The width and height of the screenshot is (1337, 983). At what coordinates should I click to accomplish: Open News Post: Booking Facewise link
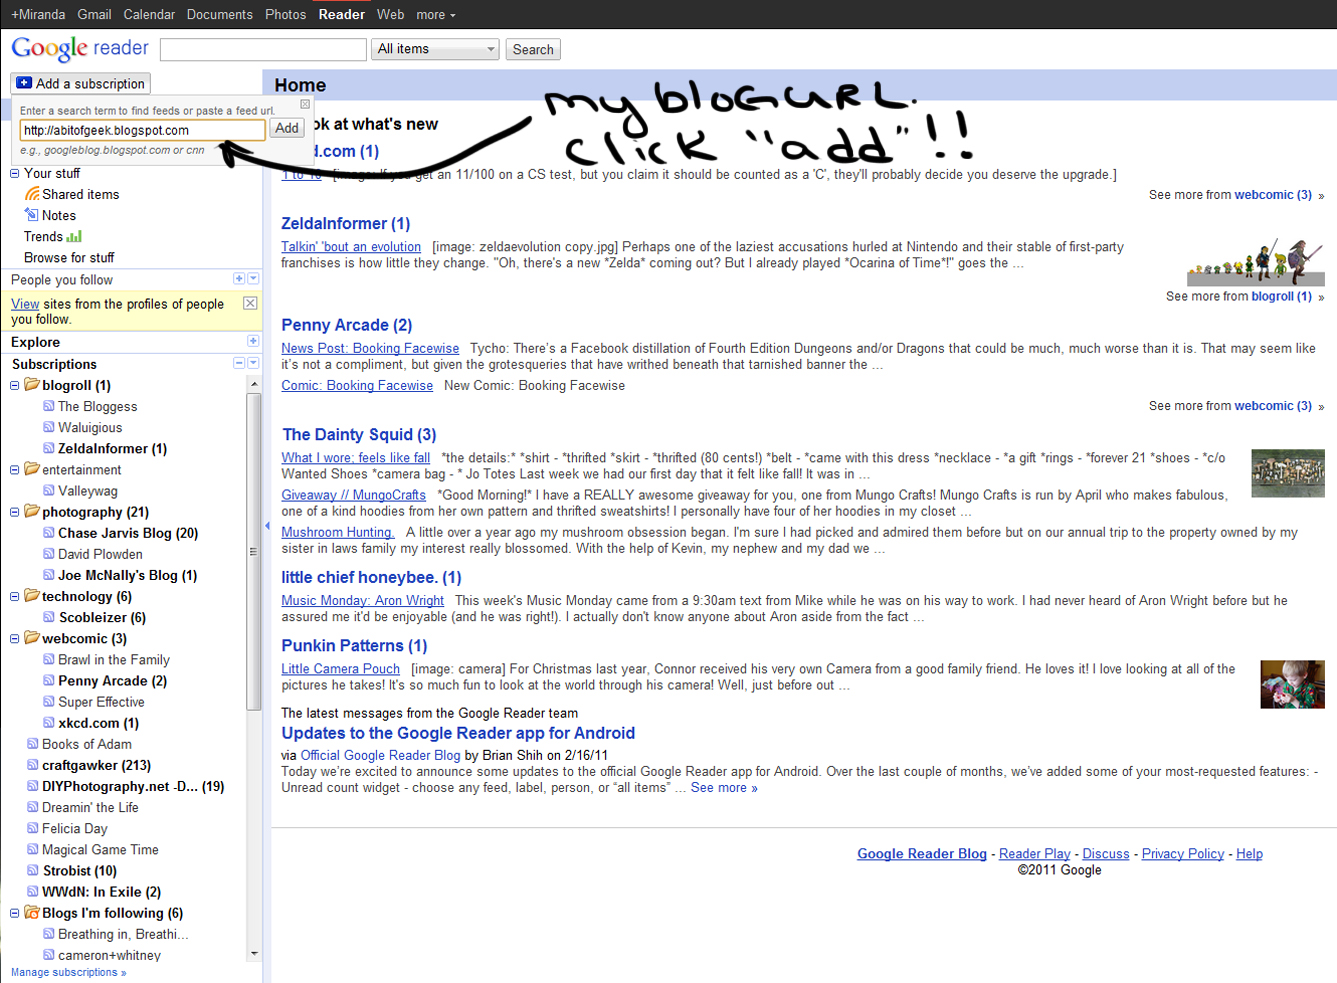point(370,348)
